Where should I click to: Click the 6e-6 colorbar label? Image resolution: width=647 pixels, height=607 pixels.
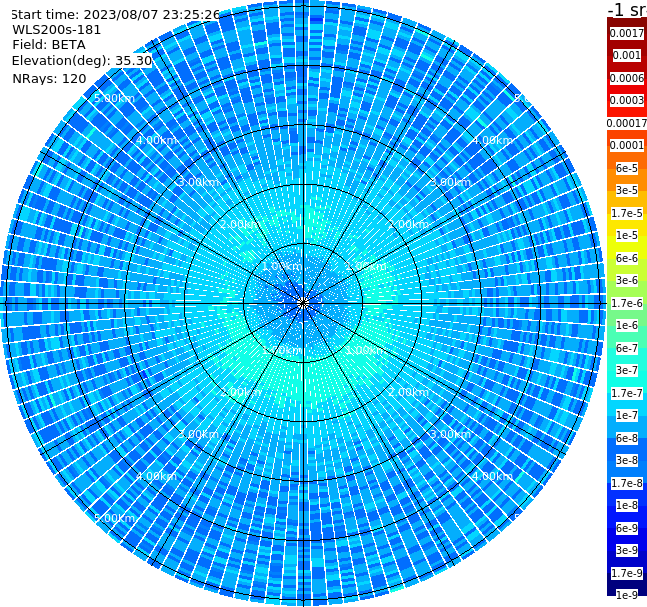(x=627, y=258)
